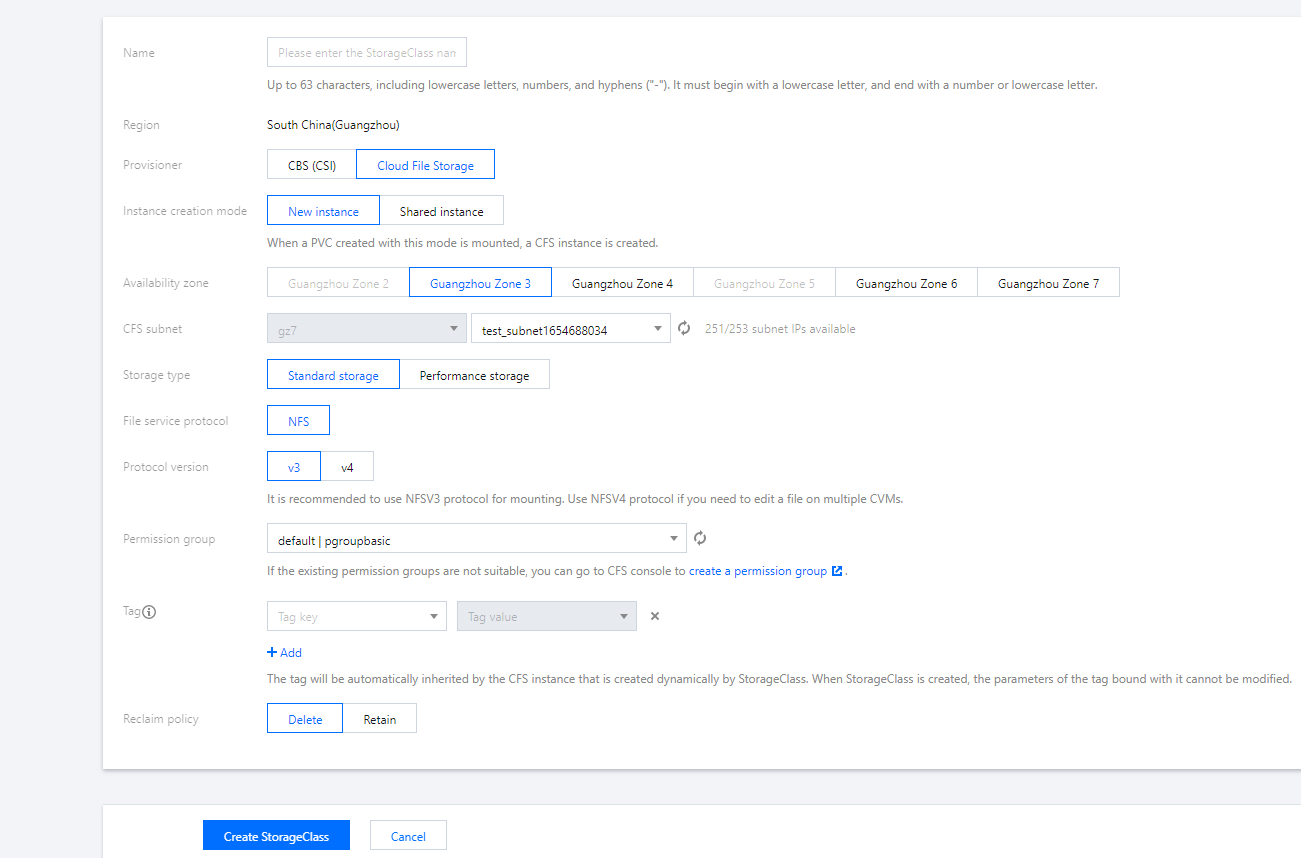Refresh the CFS subnet list
Viewport: 1301px width, 858px height.
coord(684,328)
